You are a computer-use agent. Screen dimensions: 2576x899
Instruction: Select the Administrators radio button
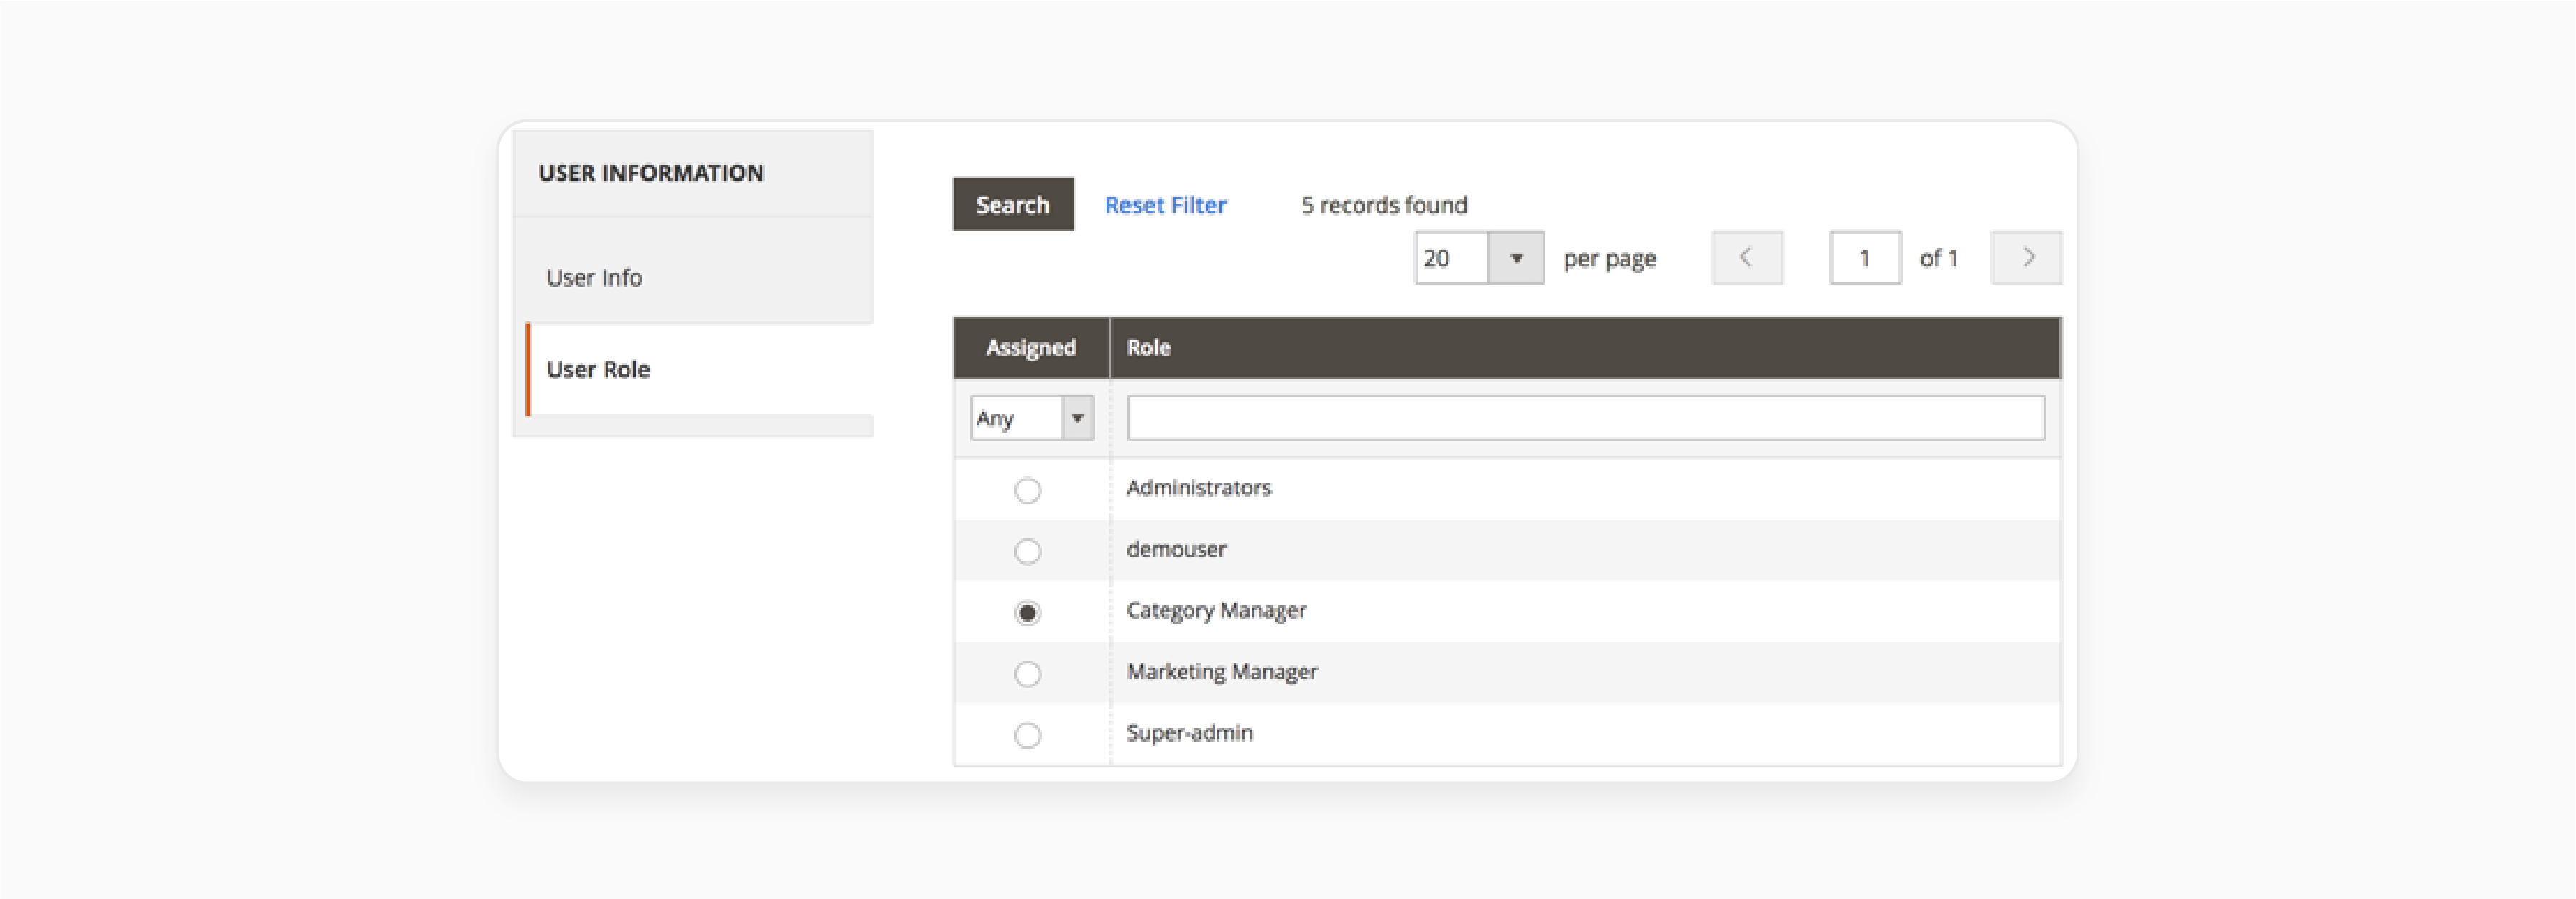click(1025, 488)
